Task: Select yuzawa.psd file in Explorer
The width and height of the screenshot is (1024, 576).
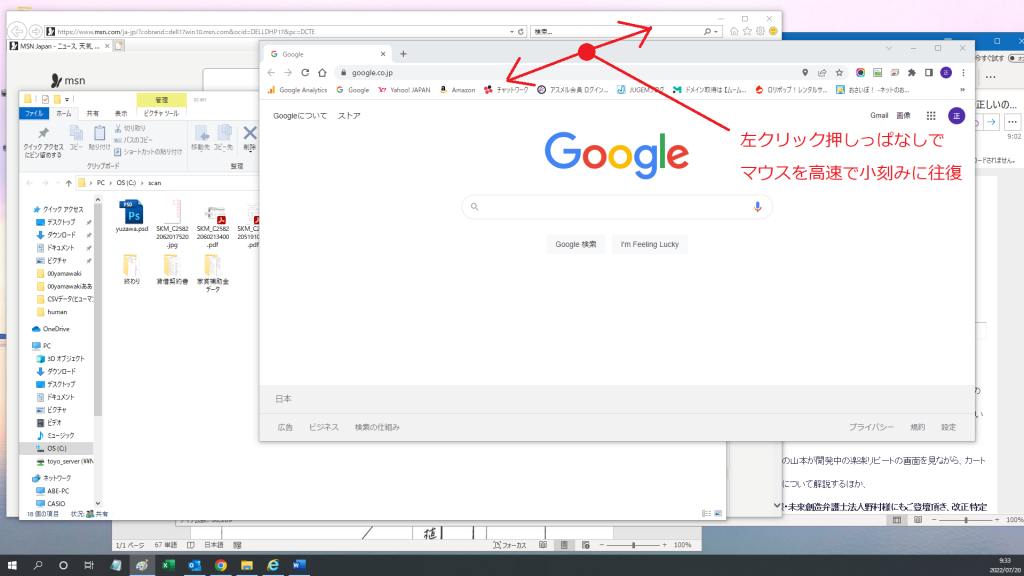Action: pos(132,217)
